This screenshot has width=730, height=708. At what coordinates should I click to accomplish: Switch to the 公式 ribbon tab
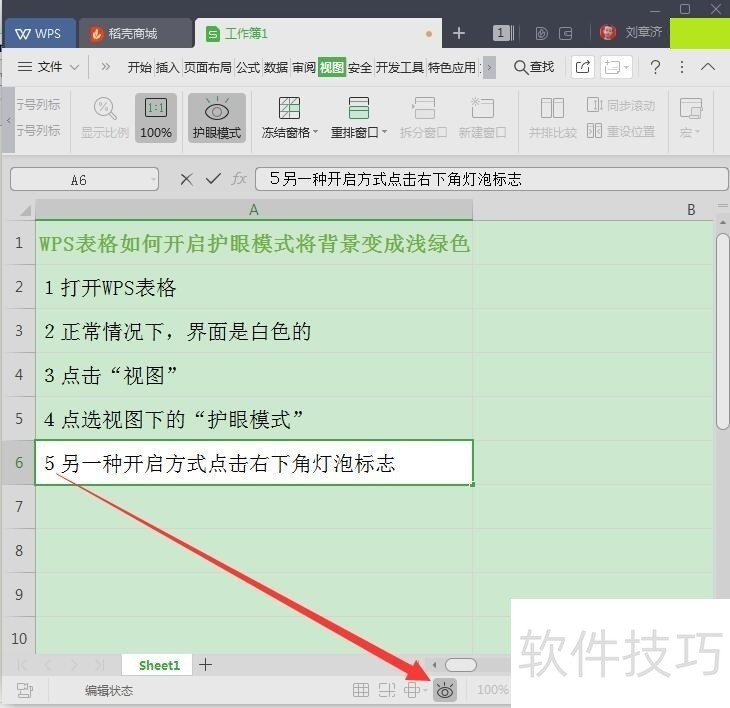coord(248,67)
